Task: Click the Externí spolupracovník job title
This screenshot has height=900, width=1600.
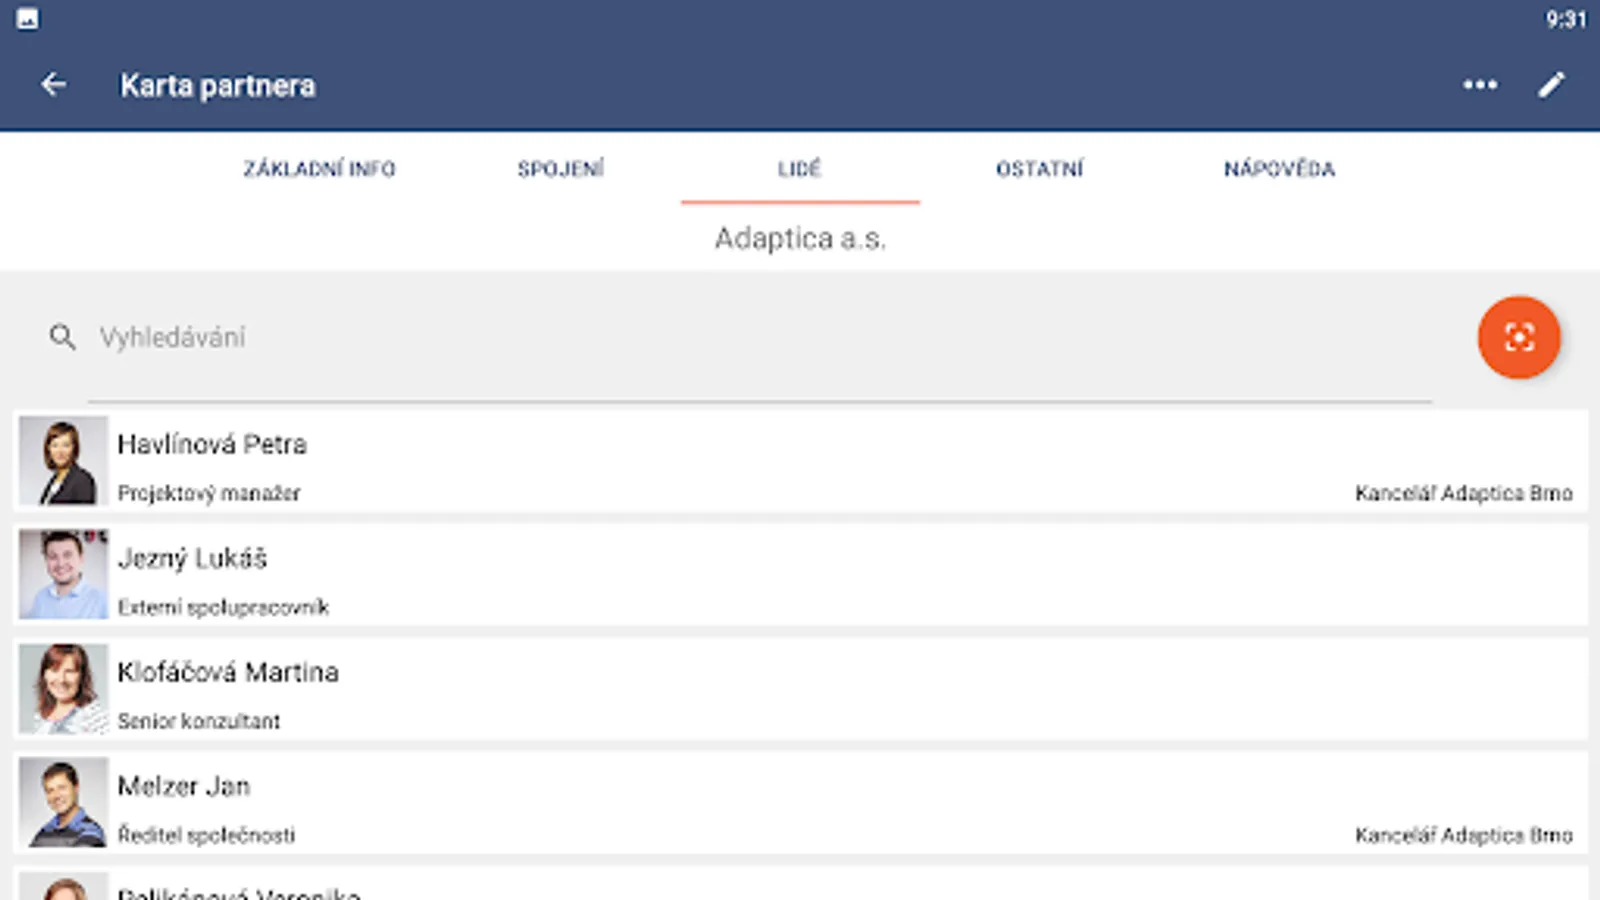Action: (223, 607)
